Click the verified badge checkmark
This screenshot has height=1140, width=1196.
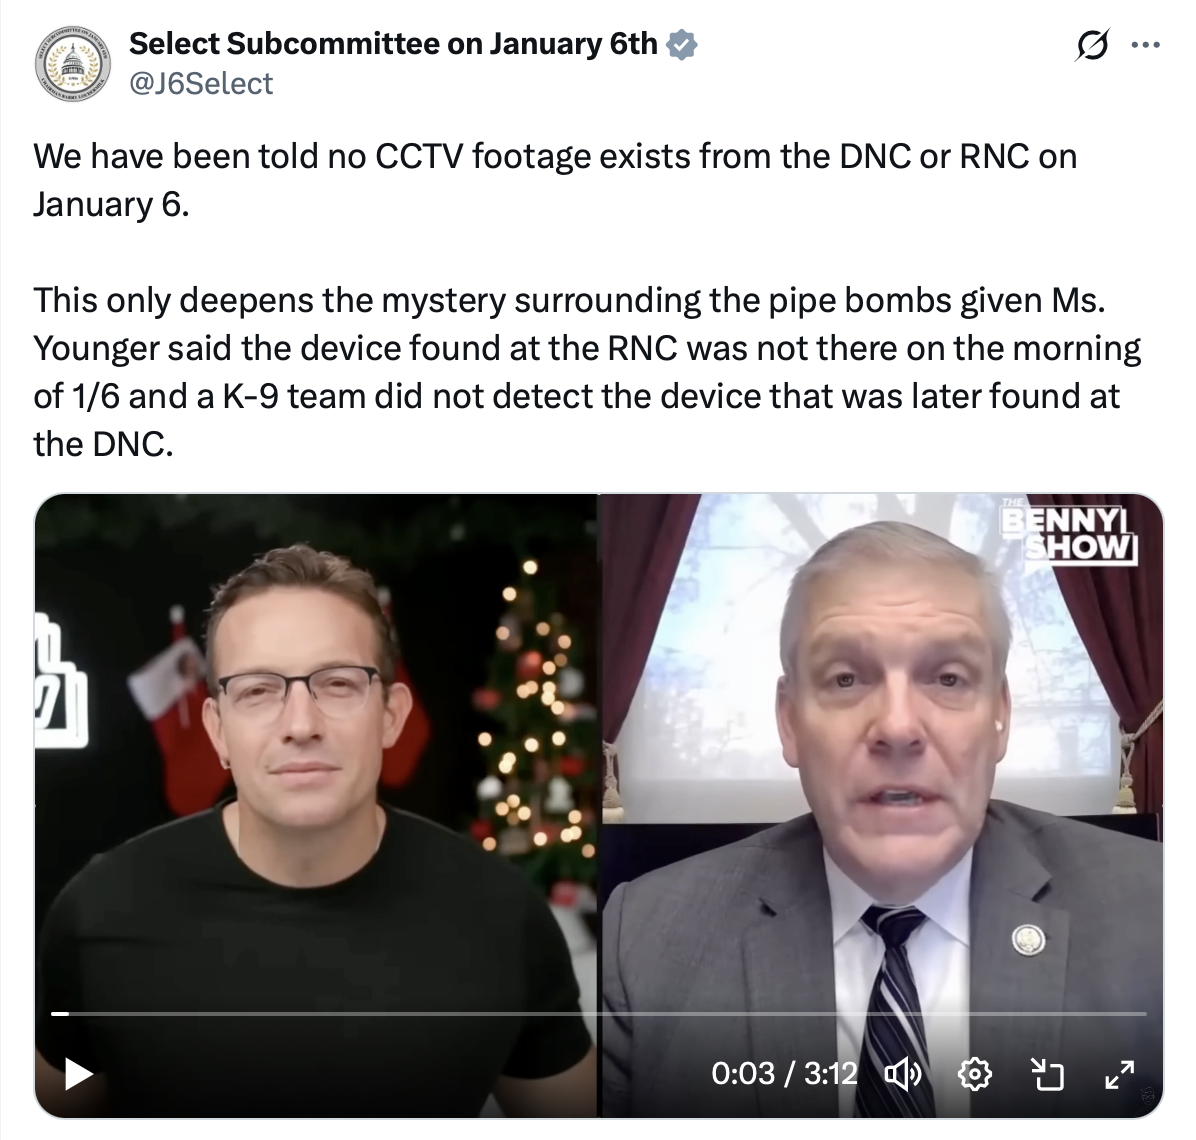pyautogui.click(x=681, y=44)
